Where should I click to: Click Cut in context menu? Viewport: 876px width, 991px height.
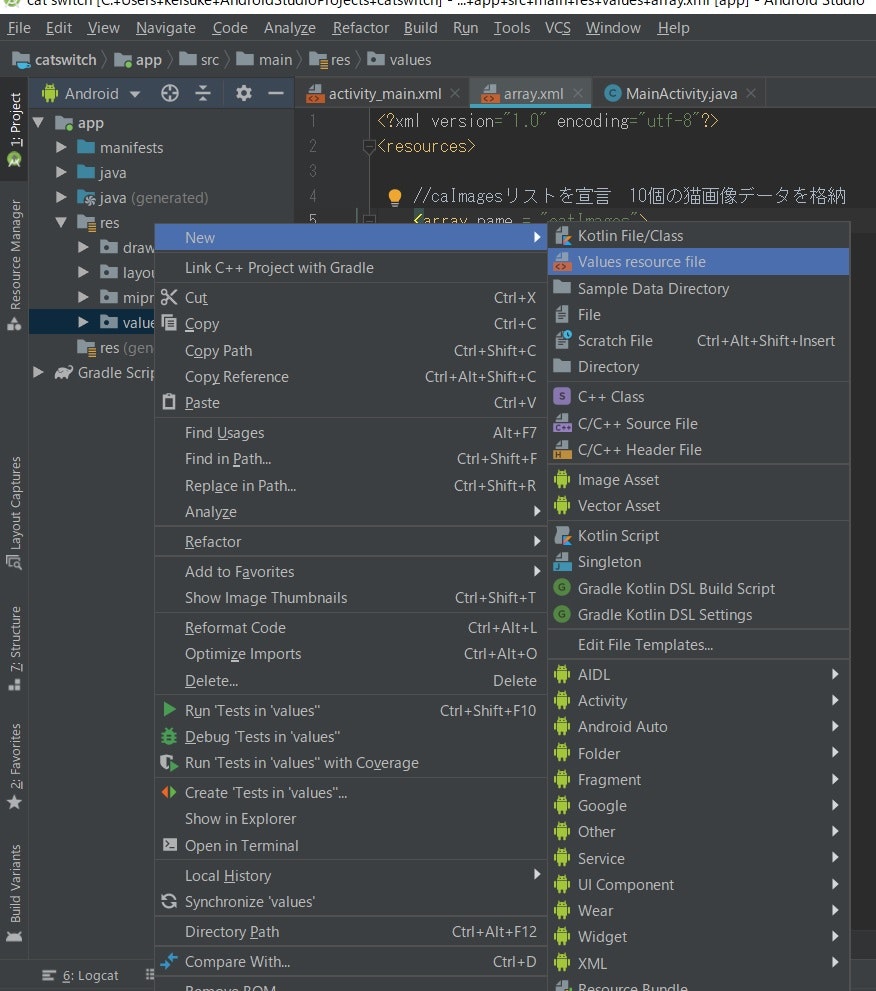351,298
